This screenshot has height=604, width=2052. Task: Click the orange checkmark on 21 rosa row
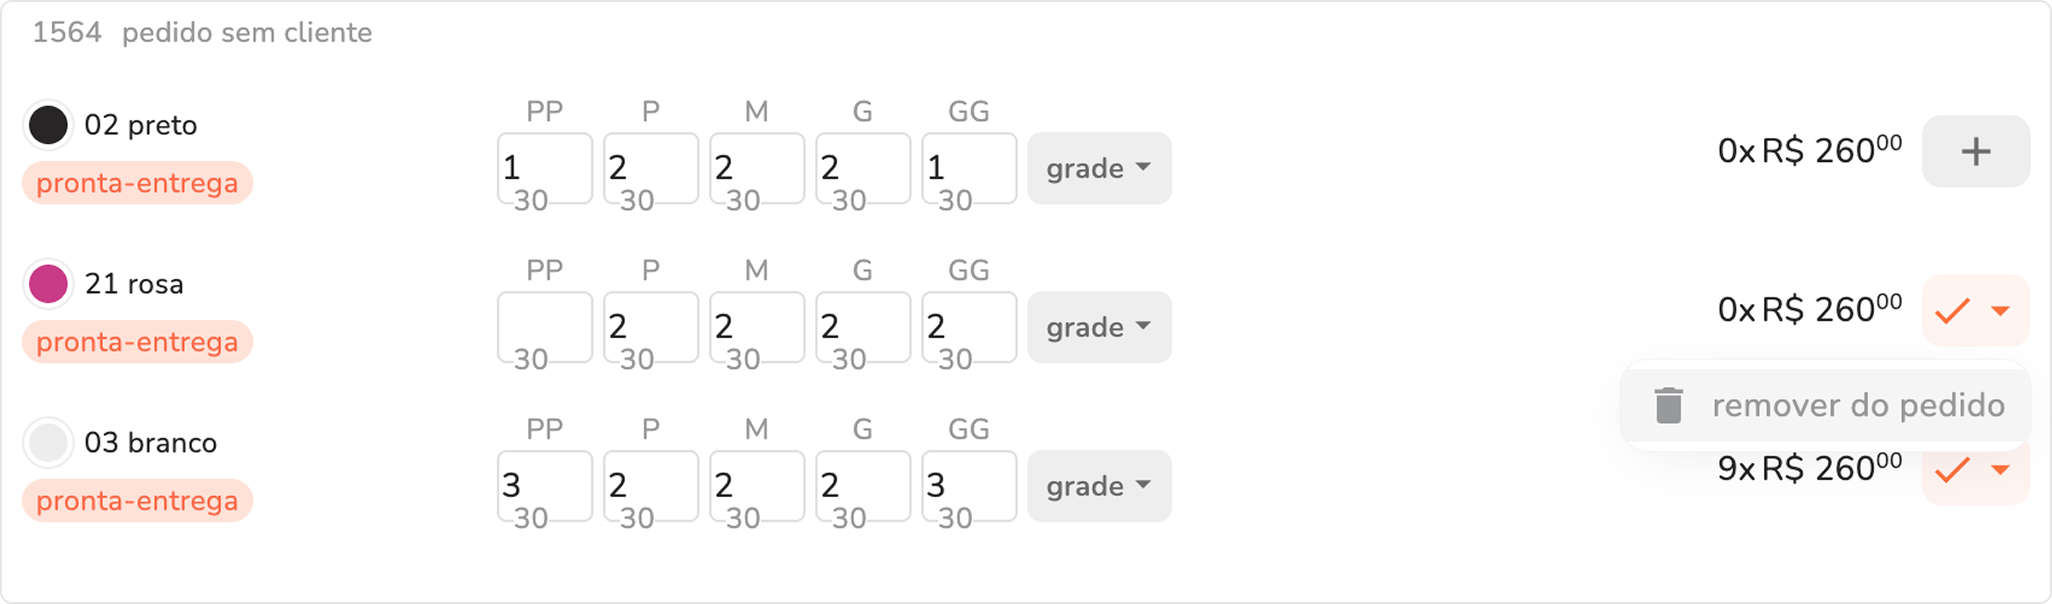click(x=1952, y=311)
